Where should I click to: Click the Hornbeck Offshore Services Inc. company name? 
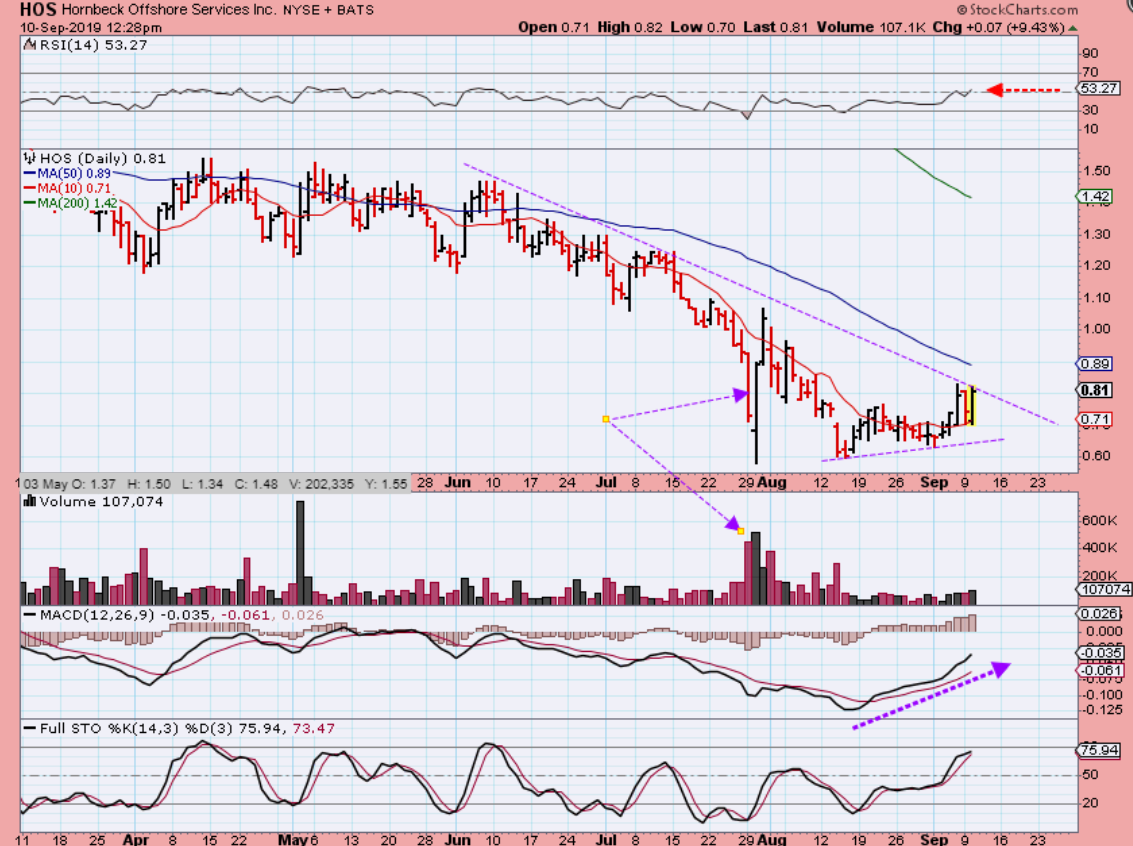coord(168,10)
